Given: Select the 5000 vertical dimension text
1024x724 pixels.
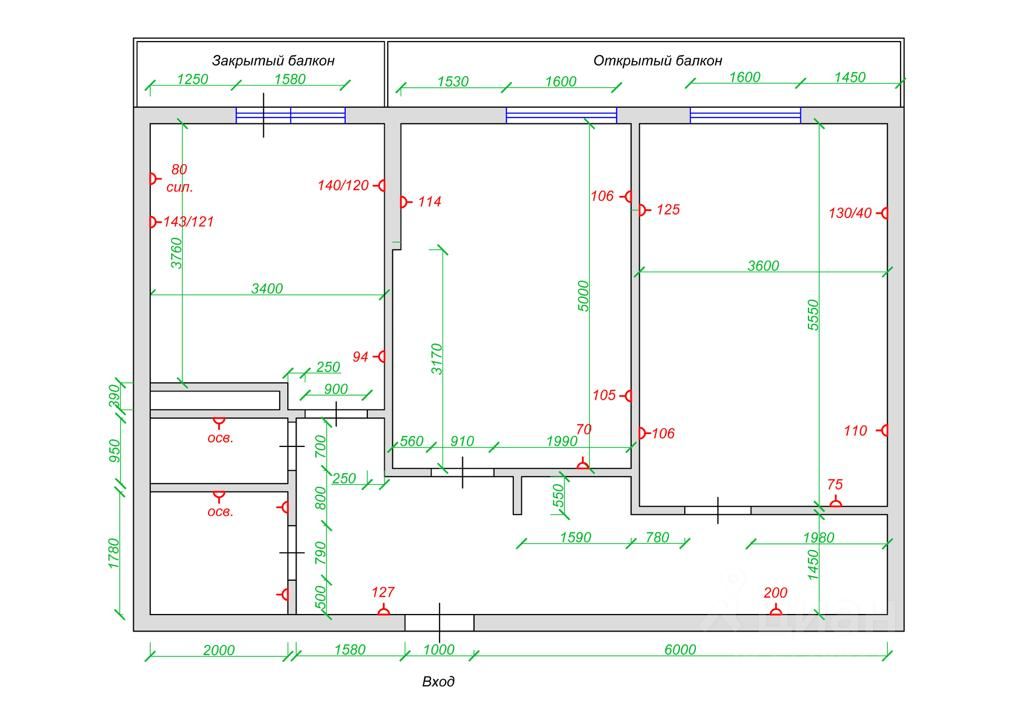Looking at the screenshot, I should (x=583, y=296).
